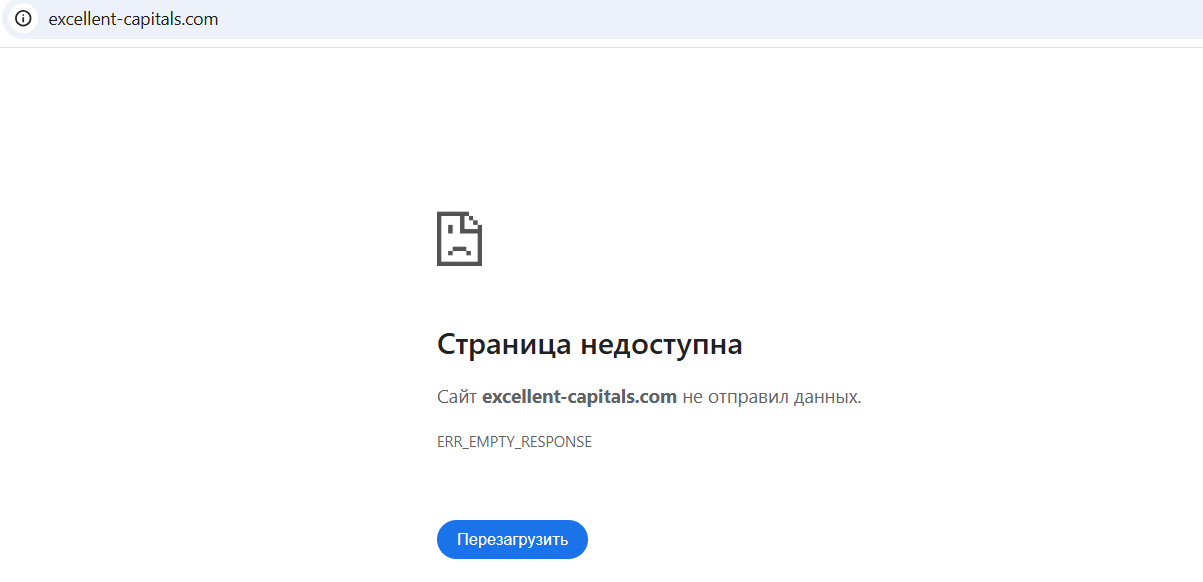Select the "Страница недоступна" heading
Image resolution: width=1203 pixels, height=582 pixels.
[x=590, y=345]
